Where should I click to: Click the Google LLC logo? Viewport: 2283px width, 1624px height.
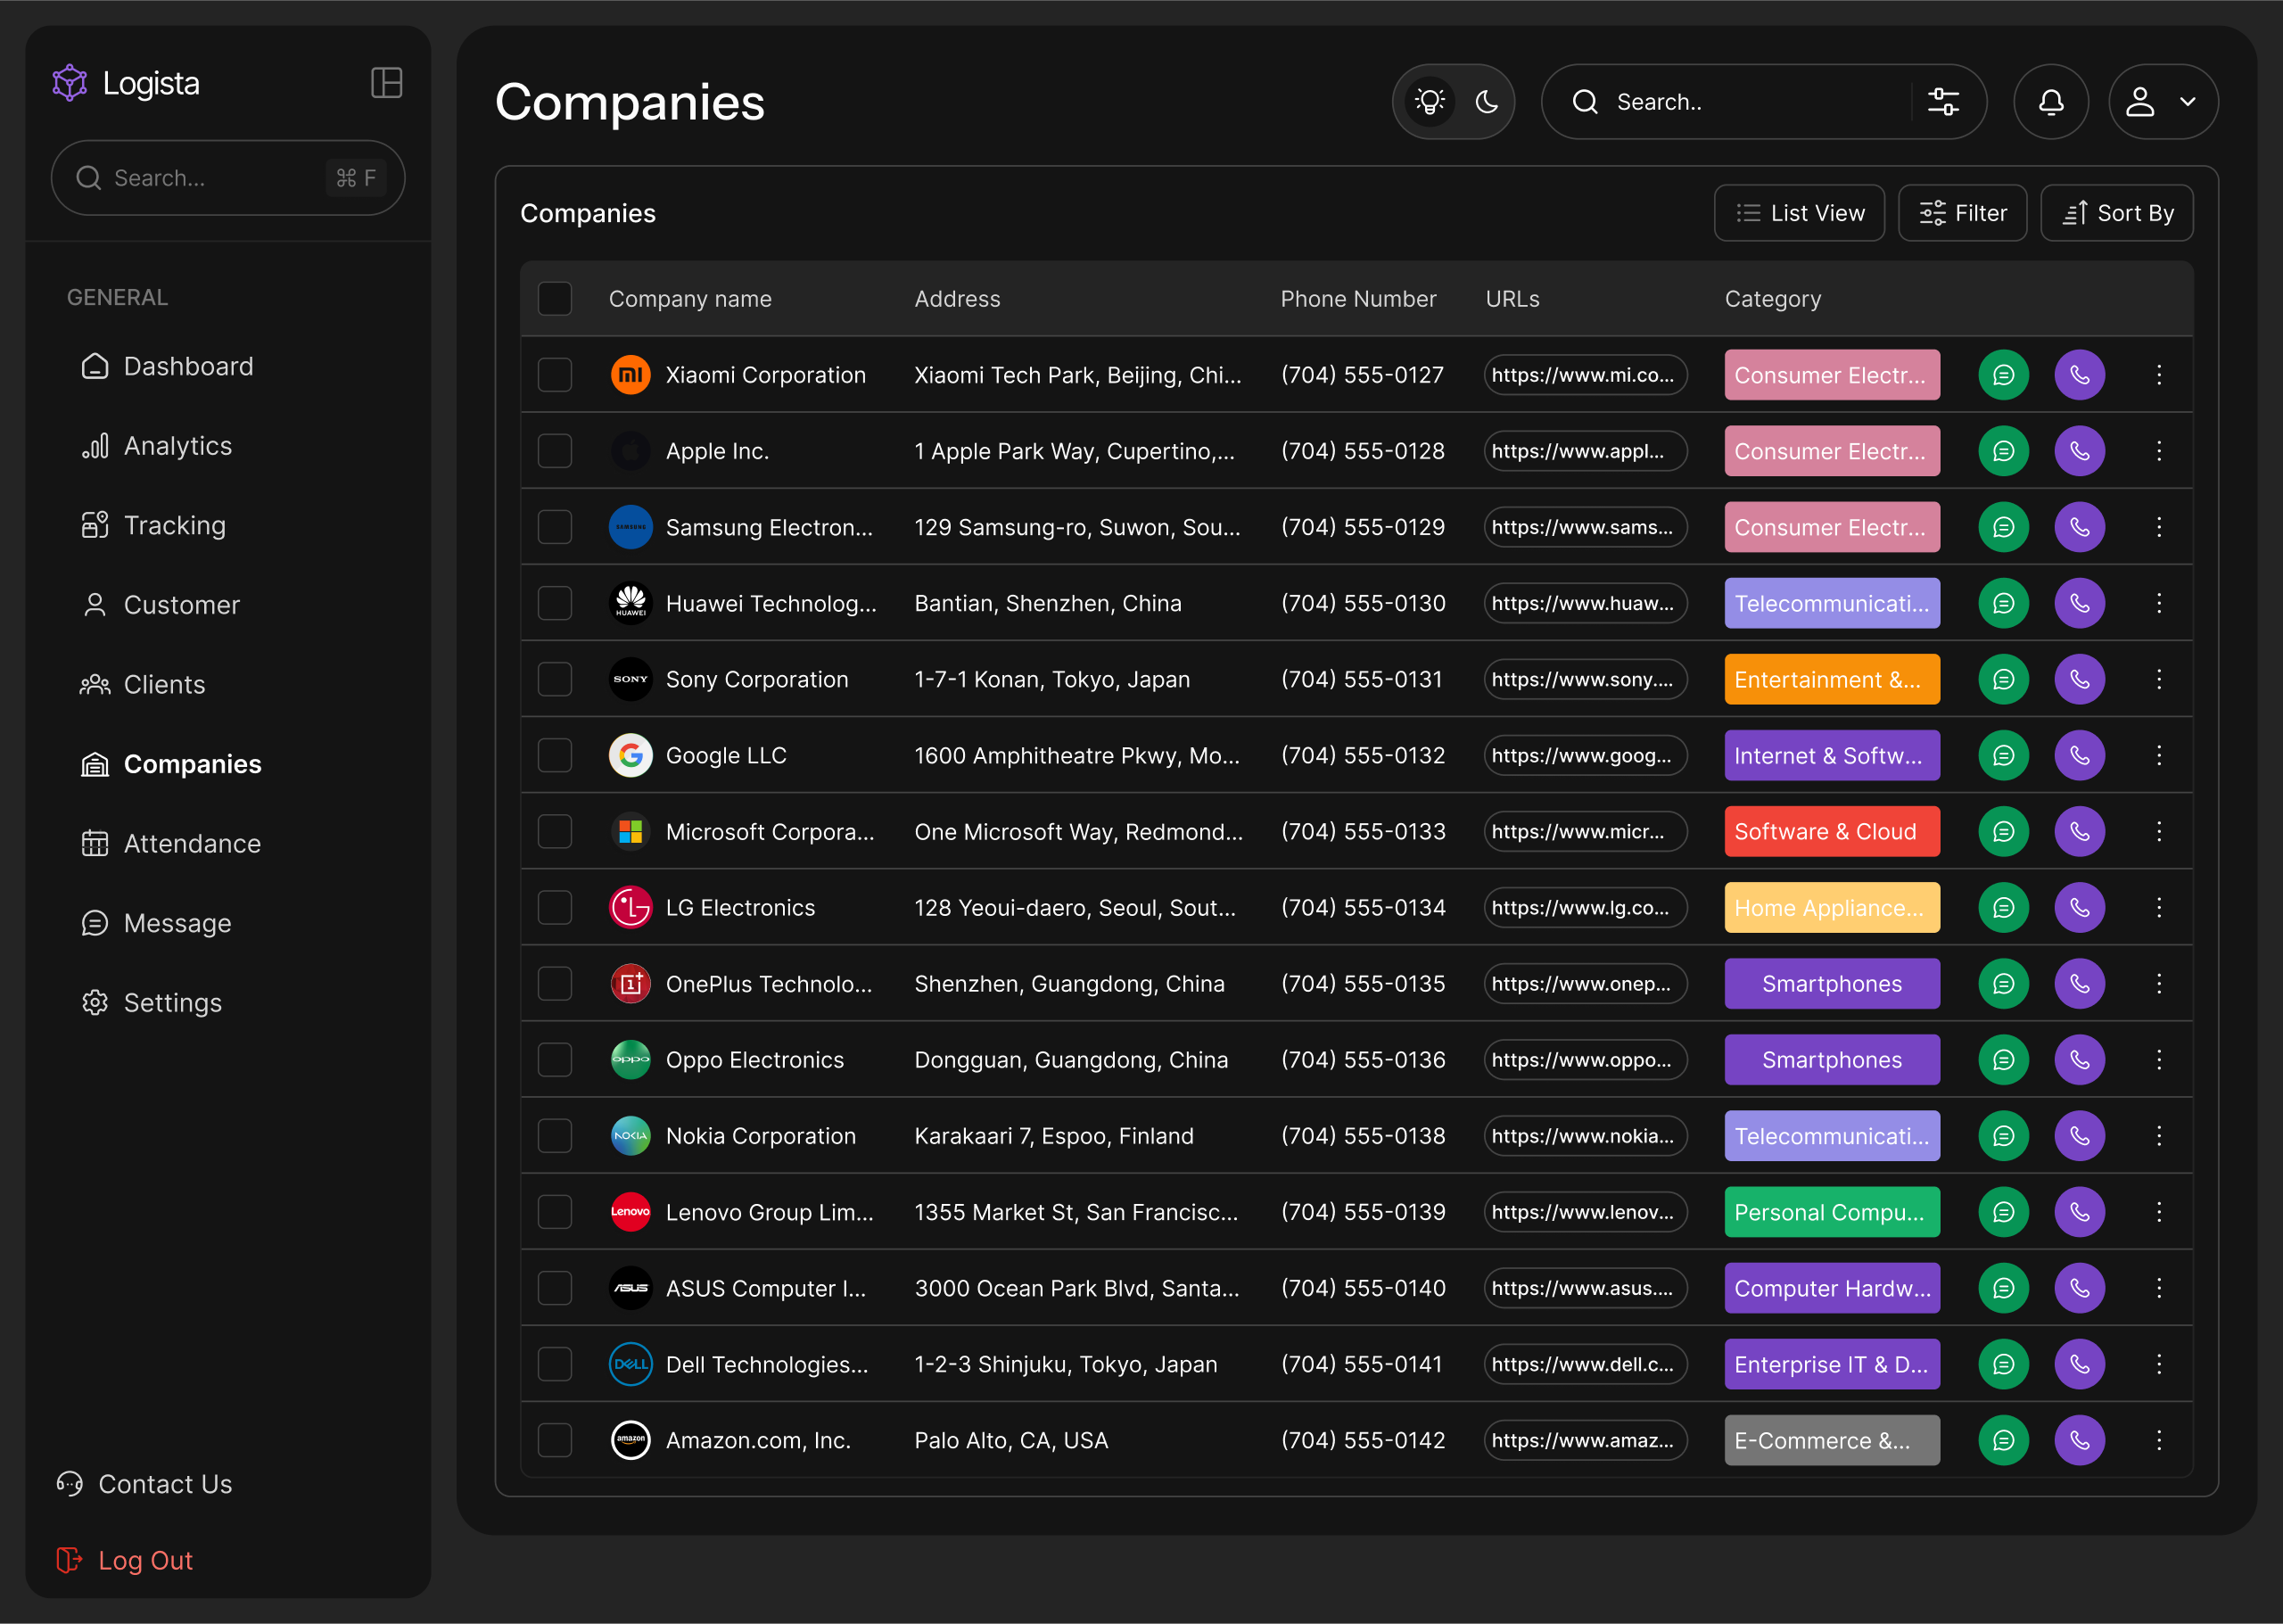tap(630, 755)
